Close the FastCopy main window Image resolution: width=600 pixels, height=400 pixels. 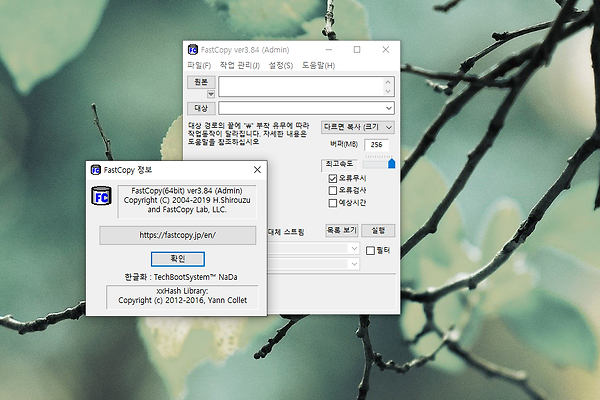[x=386, y=50]
